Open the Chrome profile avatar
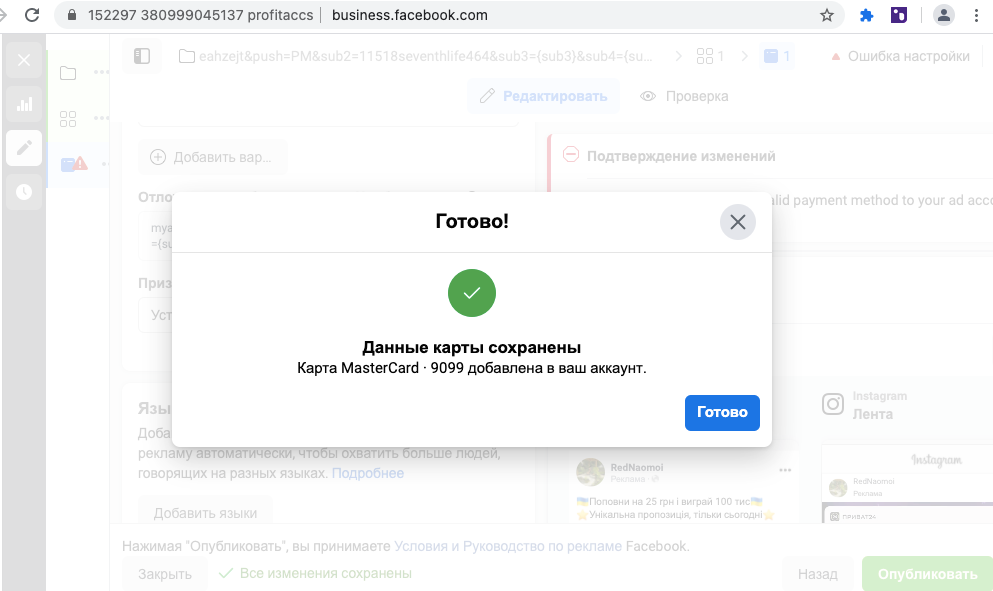This screenshot has width=993, height=591. 944,15
